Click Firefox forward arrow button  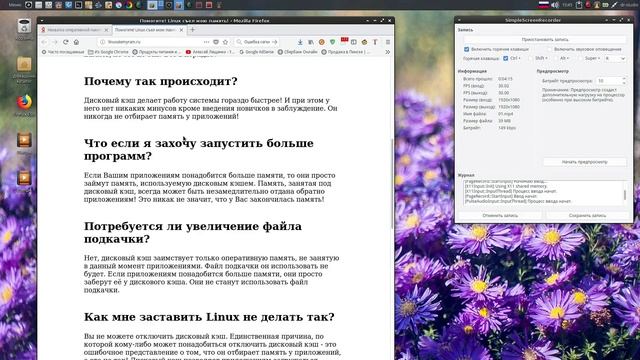pos(55,42)
